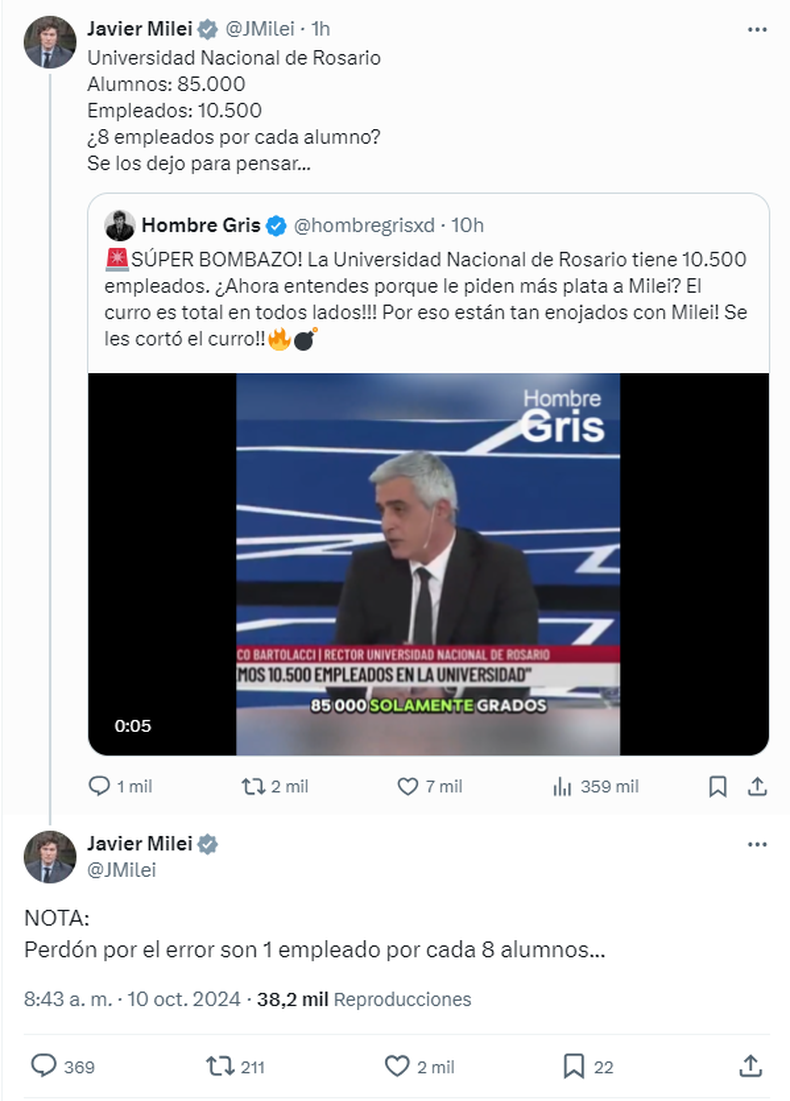790x1101 pixels.
Task: Share the top Javier Milei tweet
Action: (757, 787)
